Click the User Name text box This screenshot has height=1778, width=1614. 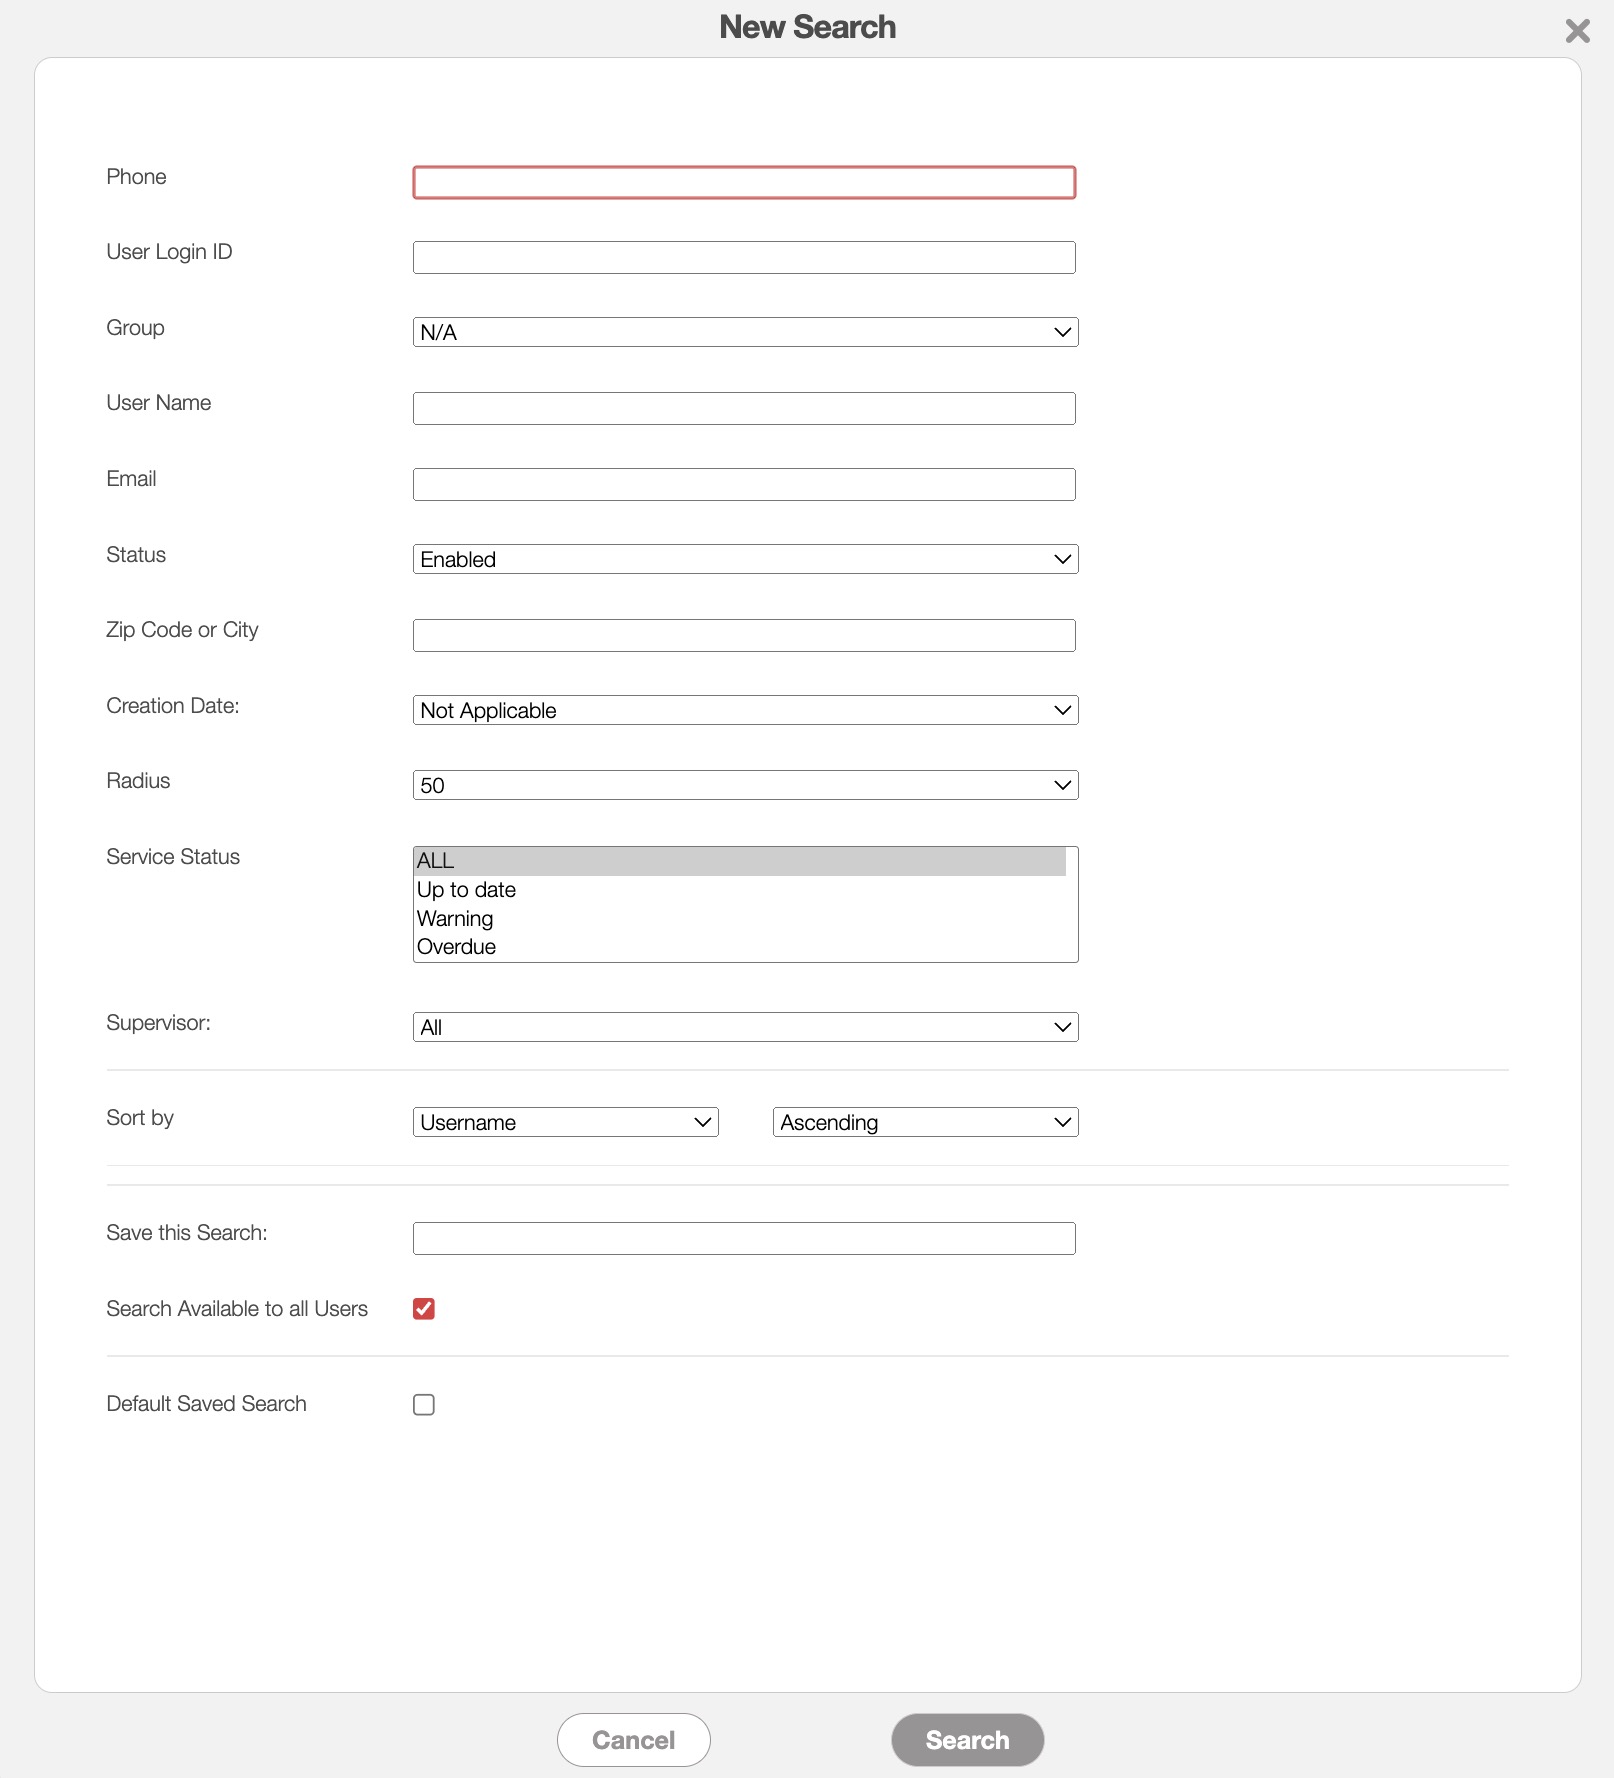[744, 409]
